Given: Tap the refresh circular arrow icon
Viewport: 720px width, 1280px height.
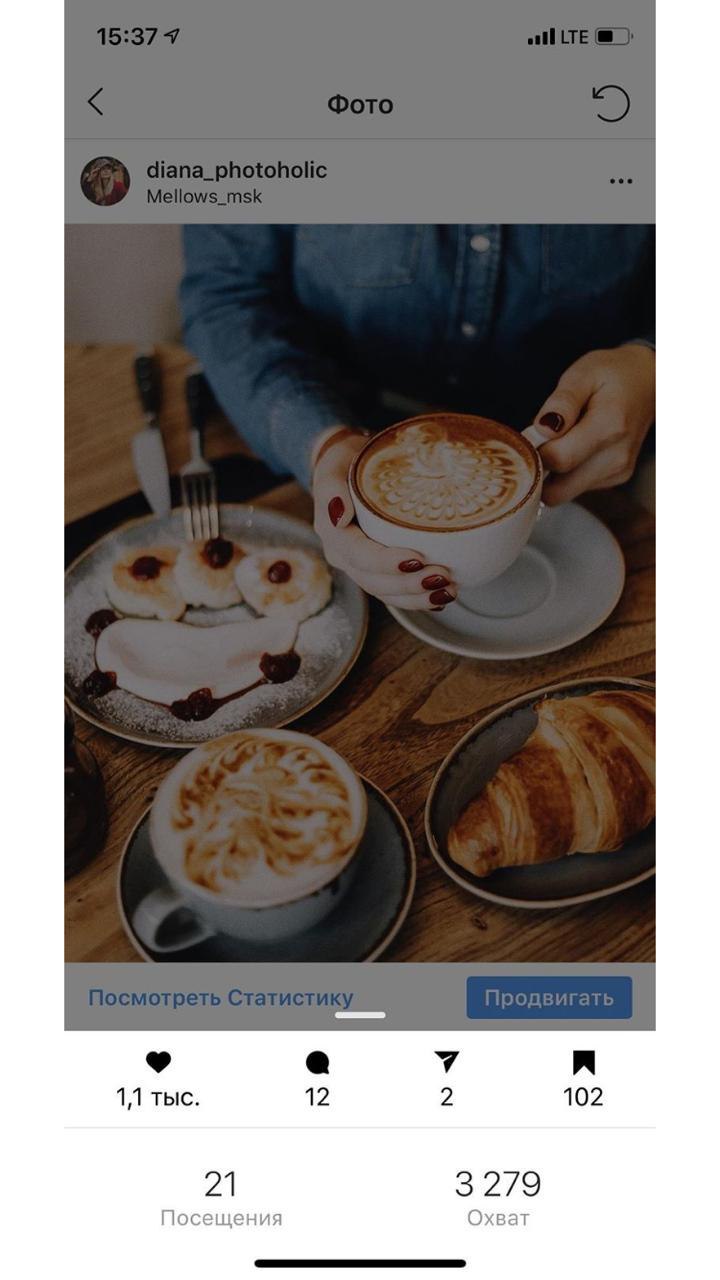Looking at the screenshot, I should coord(610,103).
